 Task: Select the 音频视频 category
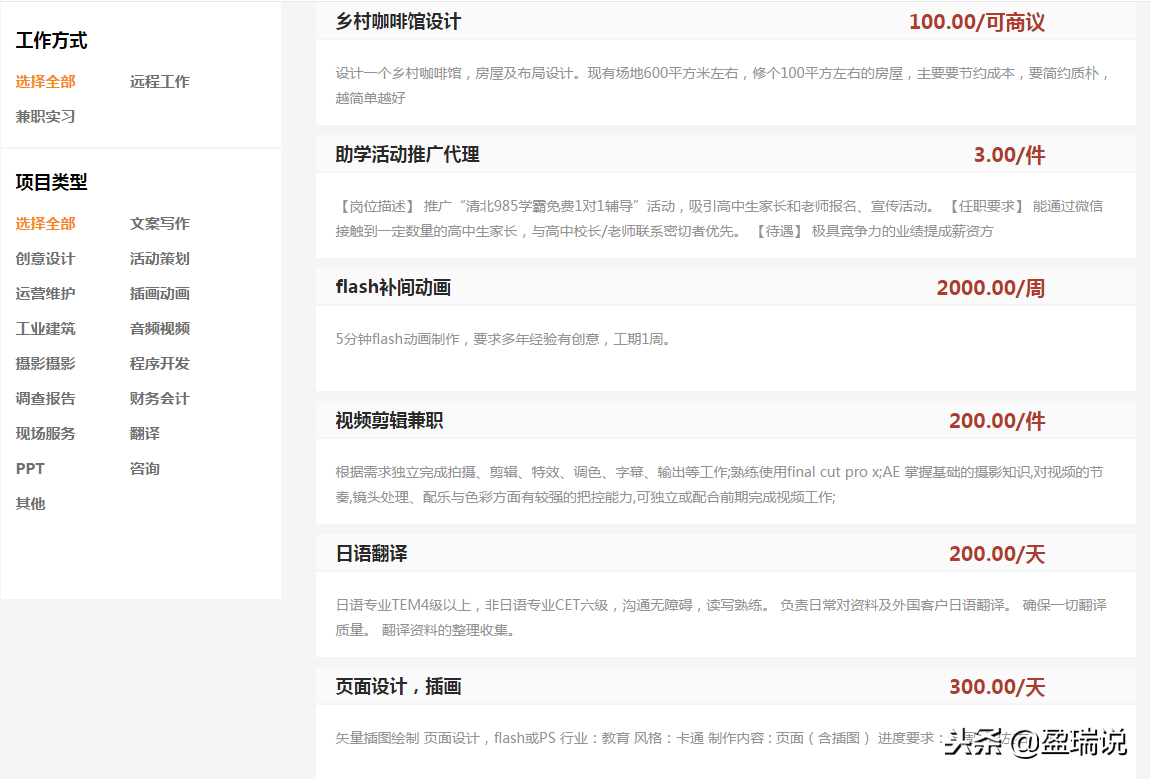click(160, 329)
